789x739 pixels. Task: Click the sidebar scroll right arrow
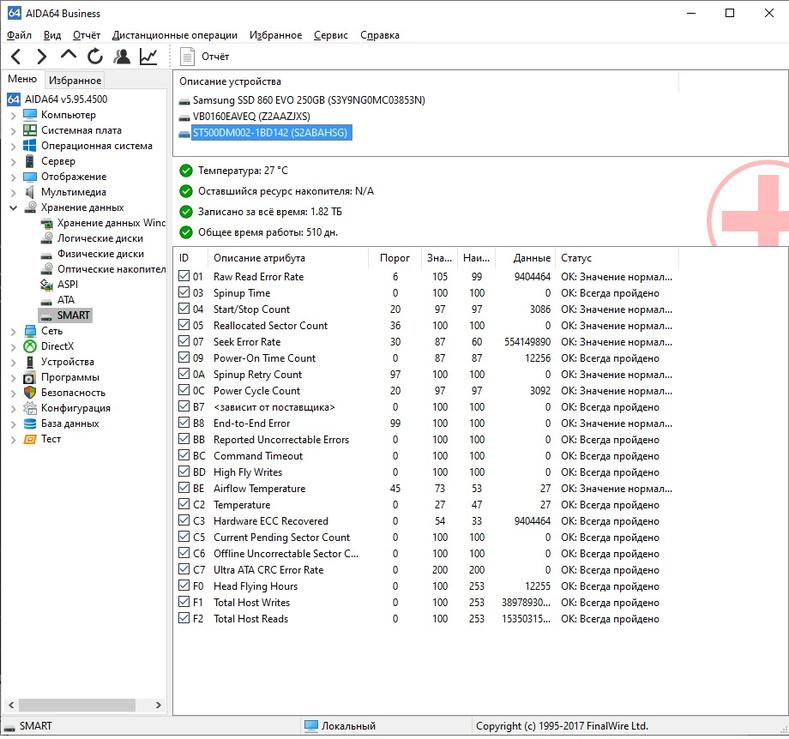point(158,705)
